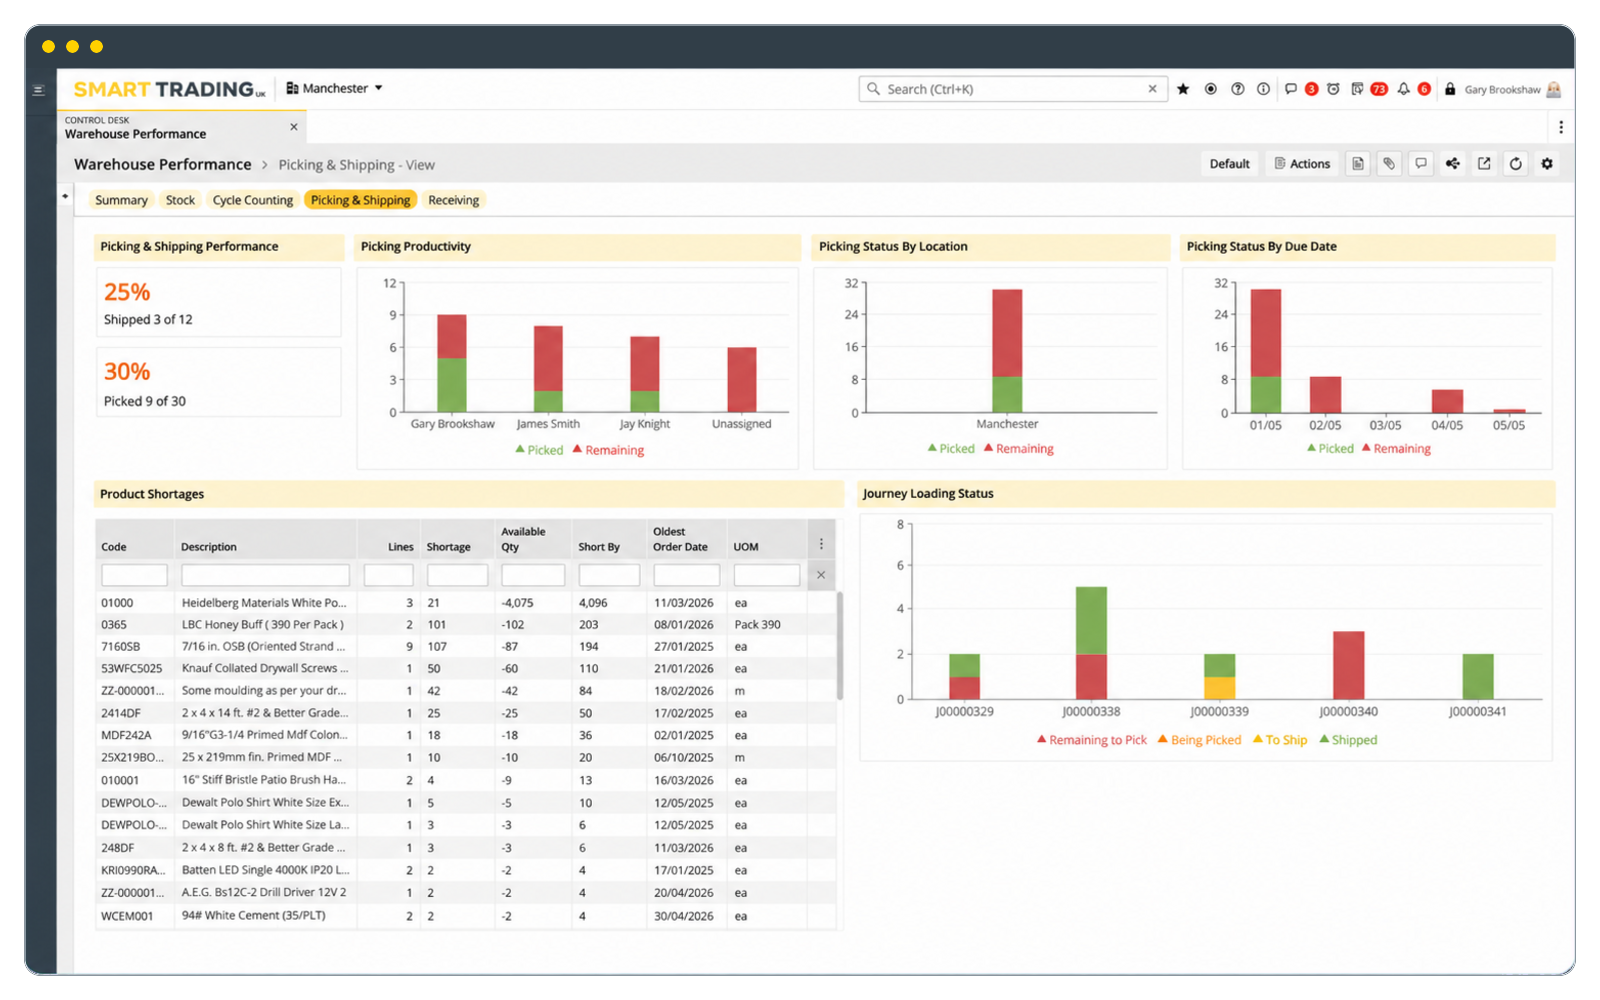
Task: Click the share nodes icon
Action: click(x=1453, y=164)
